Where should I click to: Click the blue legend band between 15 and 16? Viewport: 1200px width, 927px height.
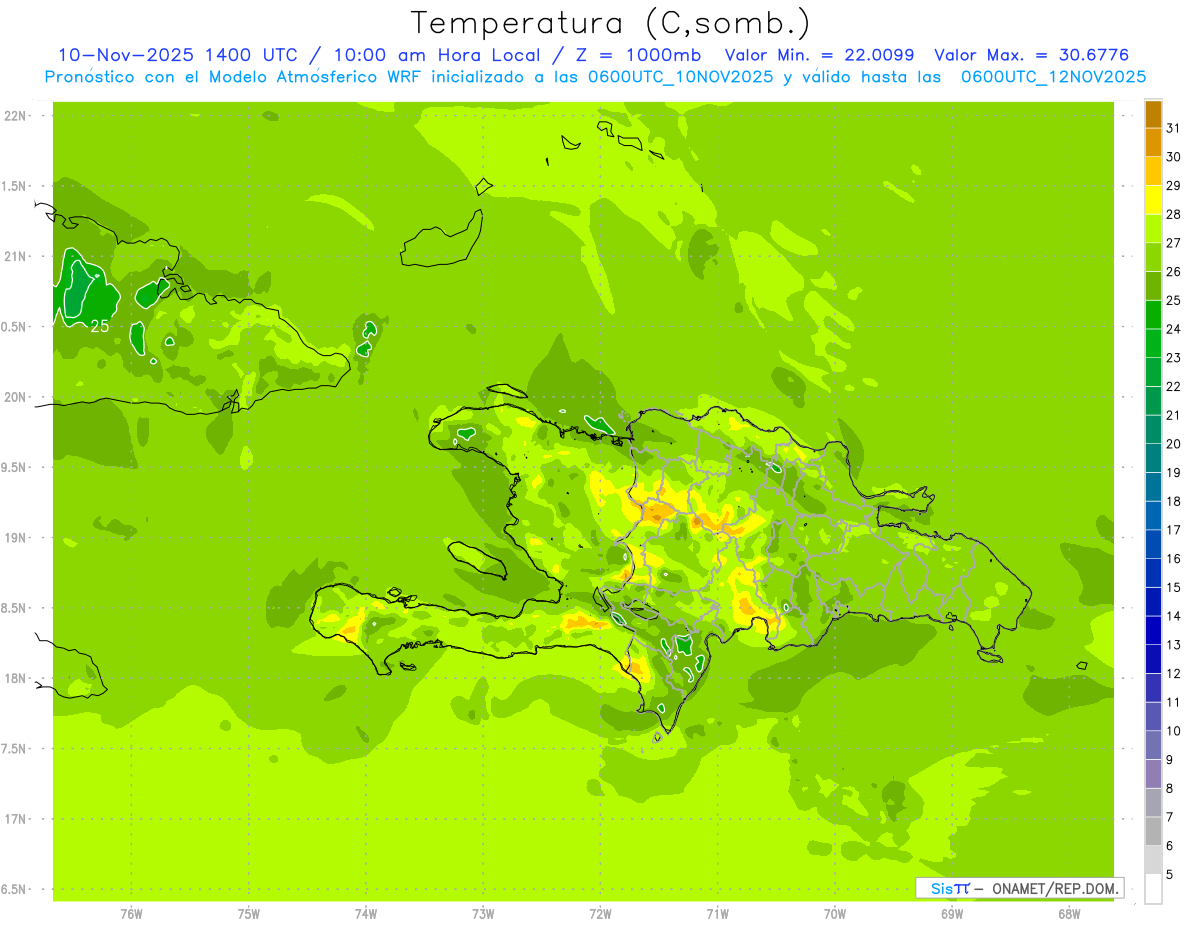[x=1153, y=572]
